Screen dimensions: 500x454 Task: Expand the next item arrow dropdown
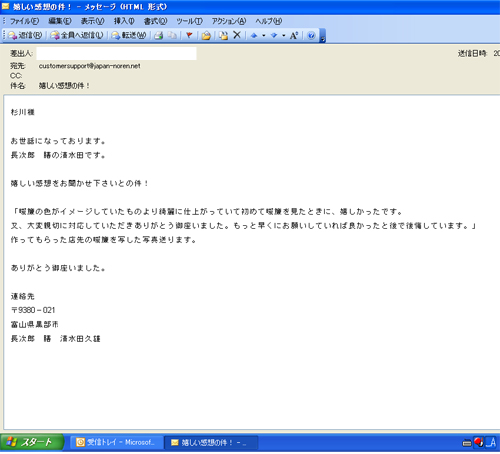(283, 35)
